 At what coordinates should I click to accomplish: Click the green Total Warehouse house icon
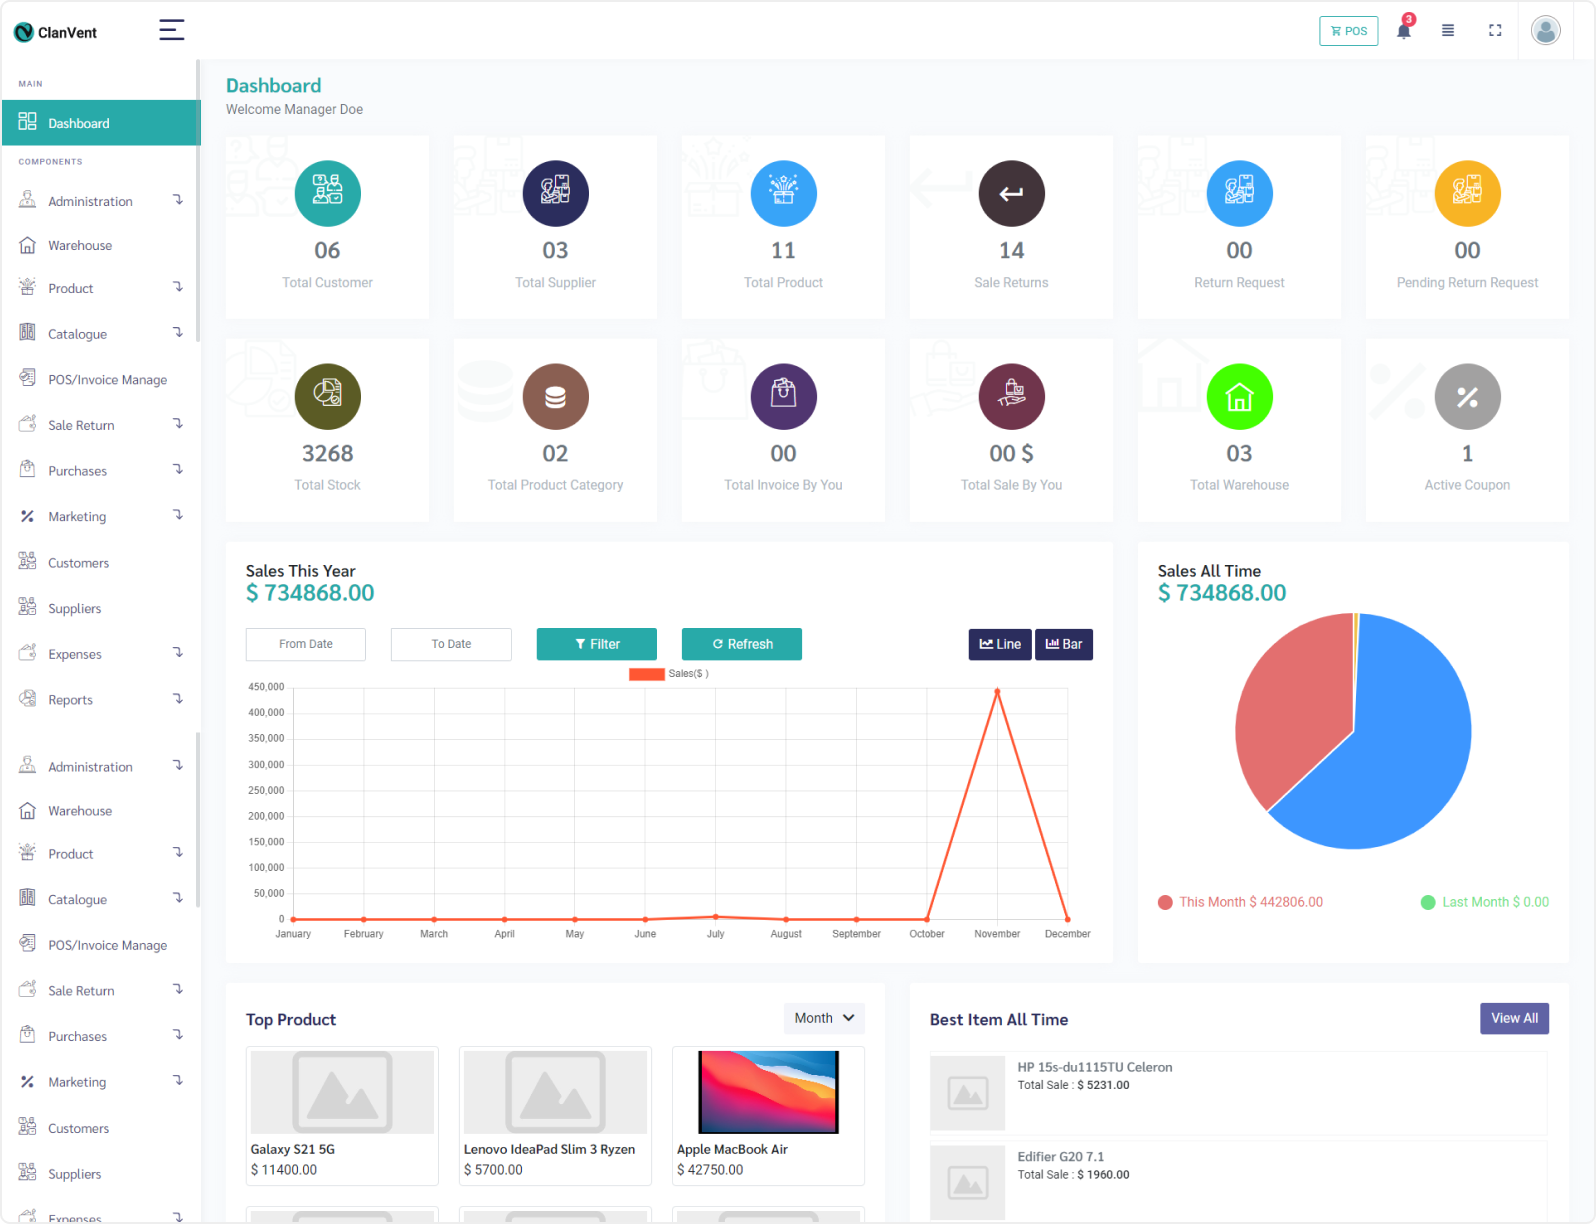pos(1239,397)
